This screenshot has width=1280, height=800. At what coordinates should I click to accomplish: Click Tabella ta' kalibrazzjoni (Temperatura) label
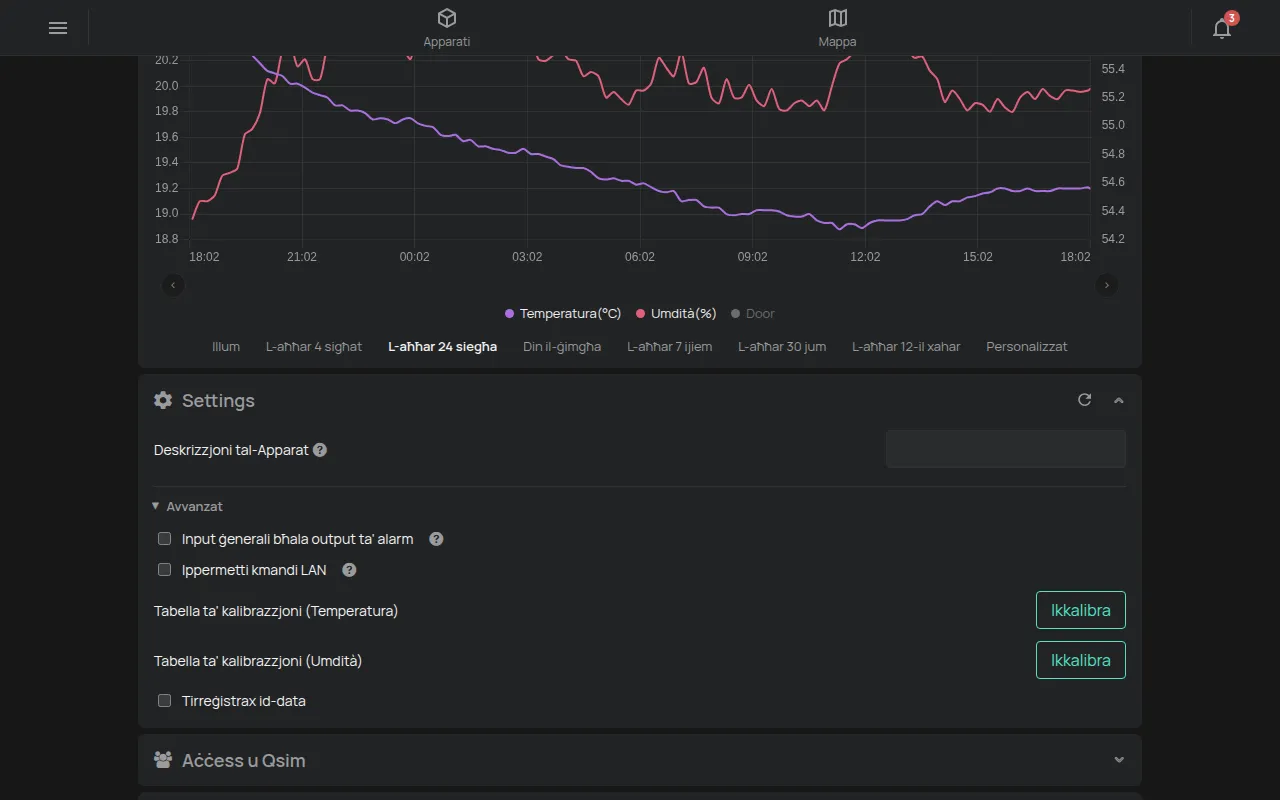(276, 610)
